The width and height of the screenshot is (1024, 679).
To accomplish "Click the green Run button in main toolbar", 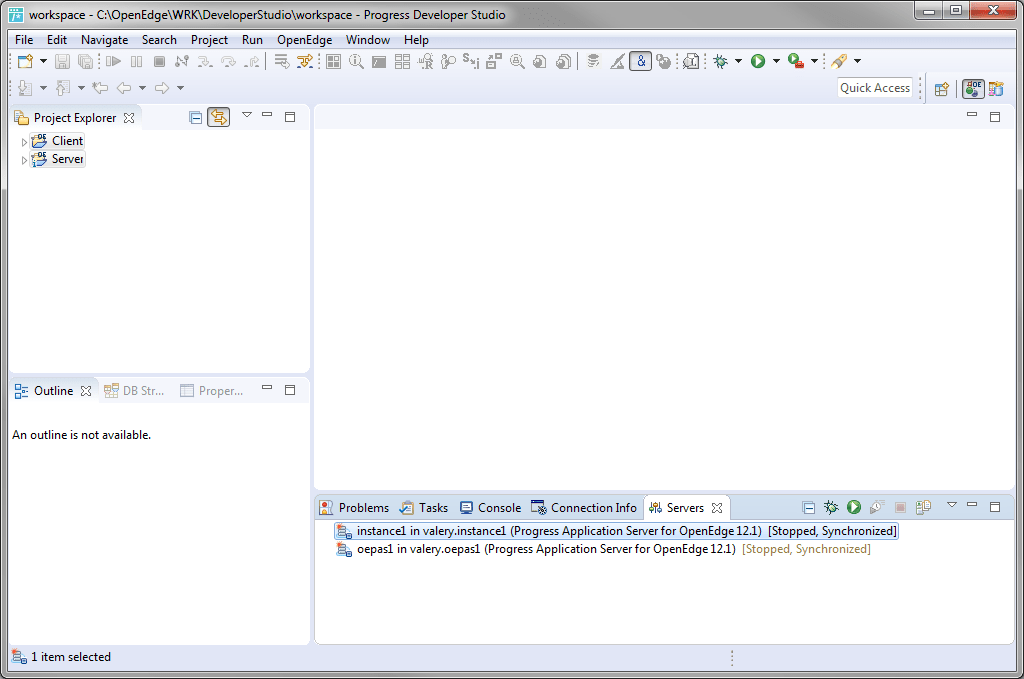I will point(758,61).
